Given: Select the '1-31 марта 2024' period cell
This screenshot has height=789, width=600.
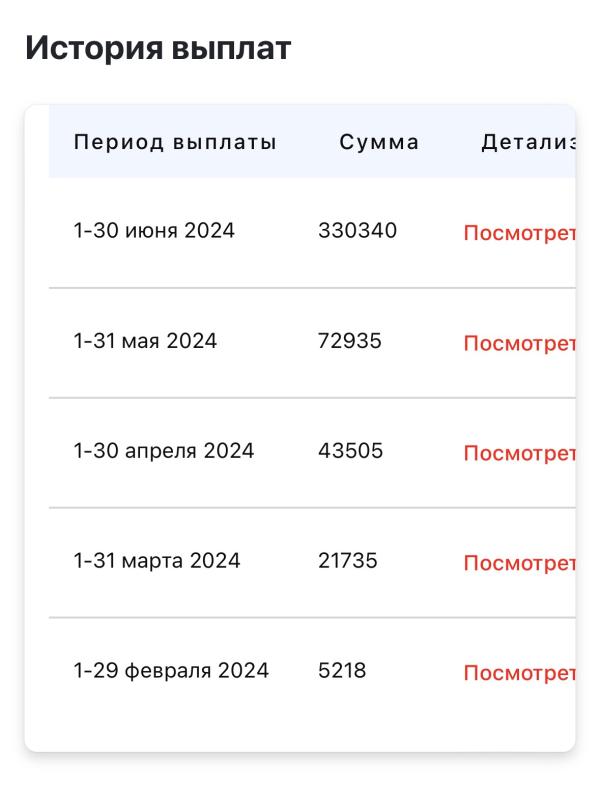Looking at the screenshot, I should pos(157,560).
